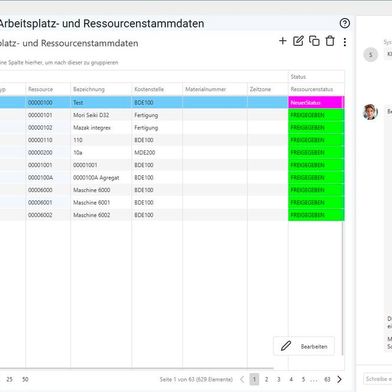Click the 0000100A Agregat description cell
Viewport: 392px width, 392px height.
pyautogui.click(x=101, y=178)
